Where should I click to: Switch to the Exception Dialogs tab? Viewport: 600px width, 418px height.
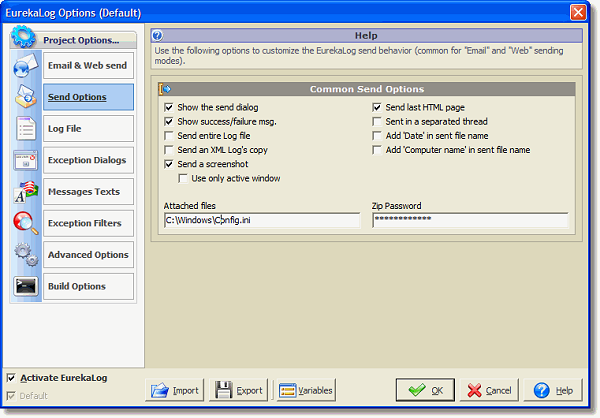[x=88, y=160]
